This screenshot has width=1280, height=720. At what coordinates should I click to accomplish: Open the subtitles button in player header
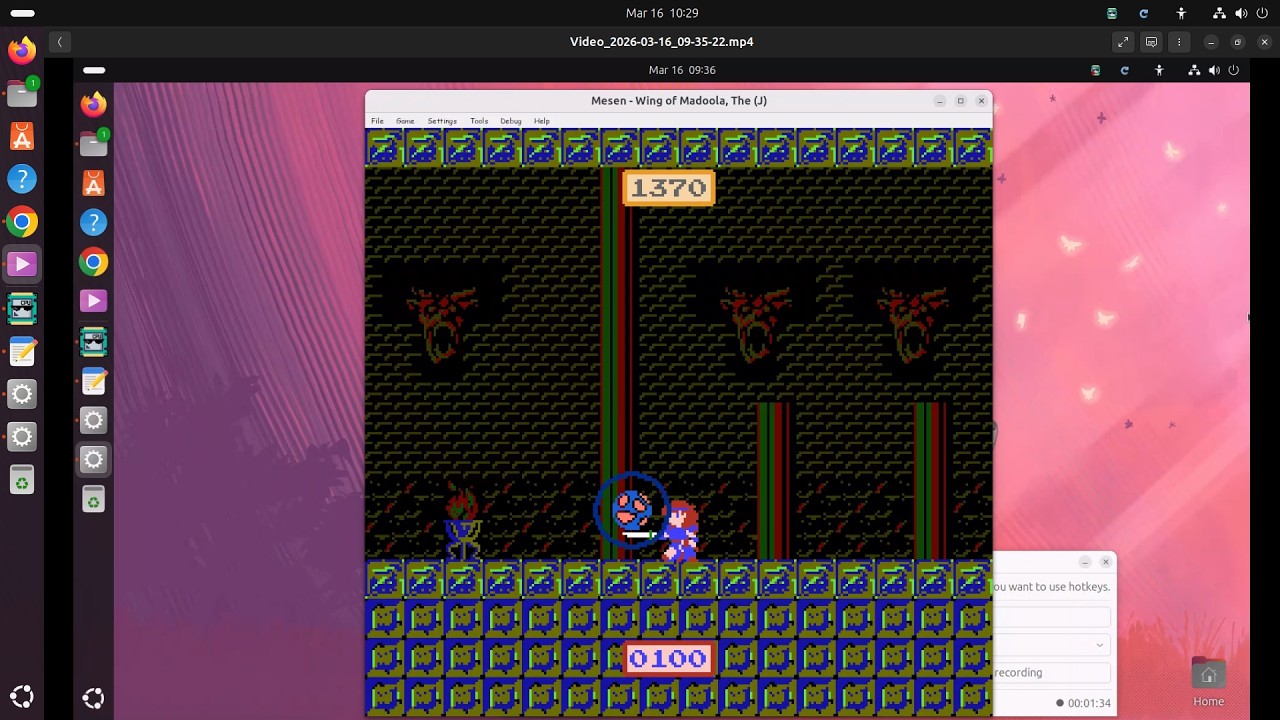1151,42
